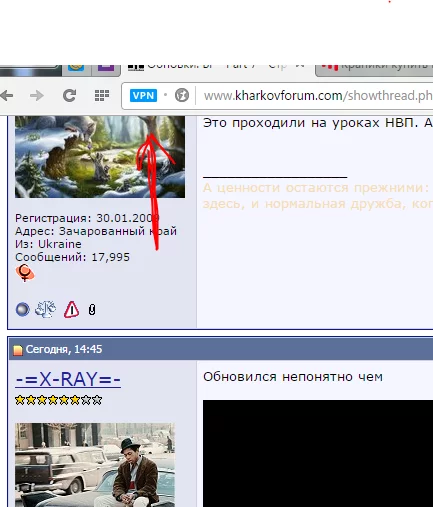Click the post text 'Обновился непонятно чем'
Screen dimensions: 433x507
[x=293, y=377]
